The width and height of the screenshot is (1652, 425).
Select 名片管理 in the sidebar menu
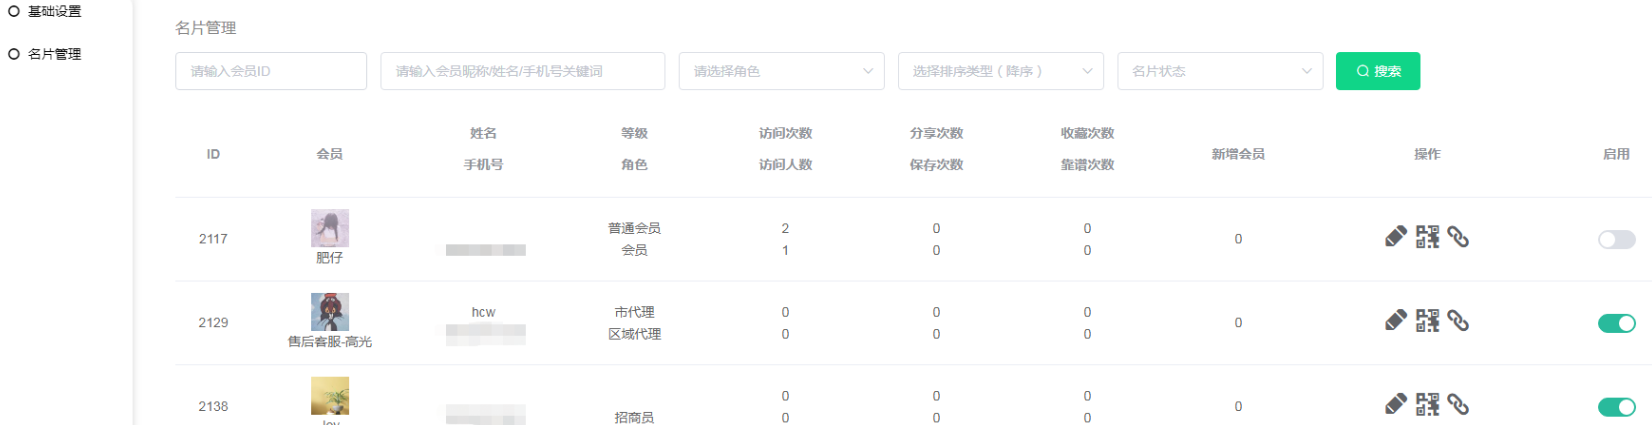pyautogui.click(x=54, y=54)
